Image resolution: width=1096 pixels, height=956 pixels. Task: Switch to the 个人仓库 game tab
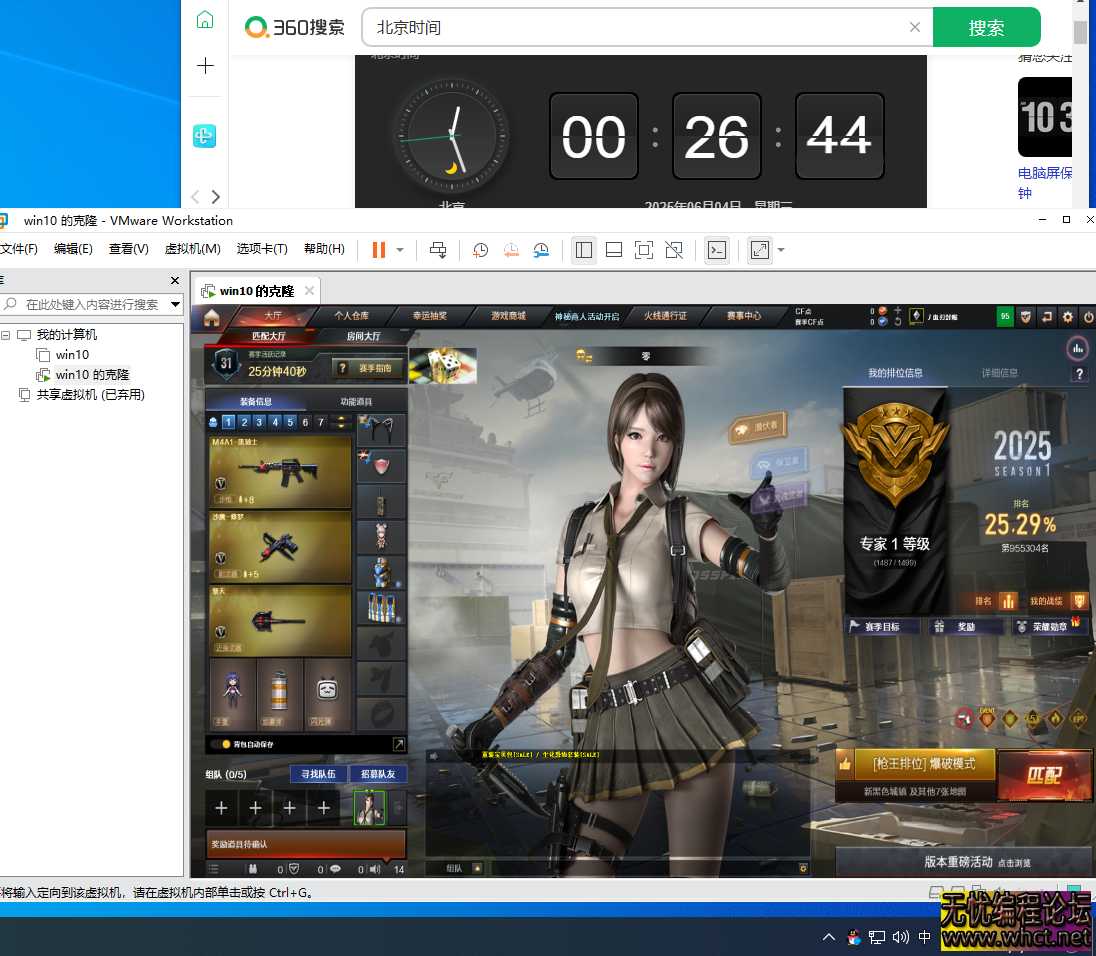(x=351, y=316)
